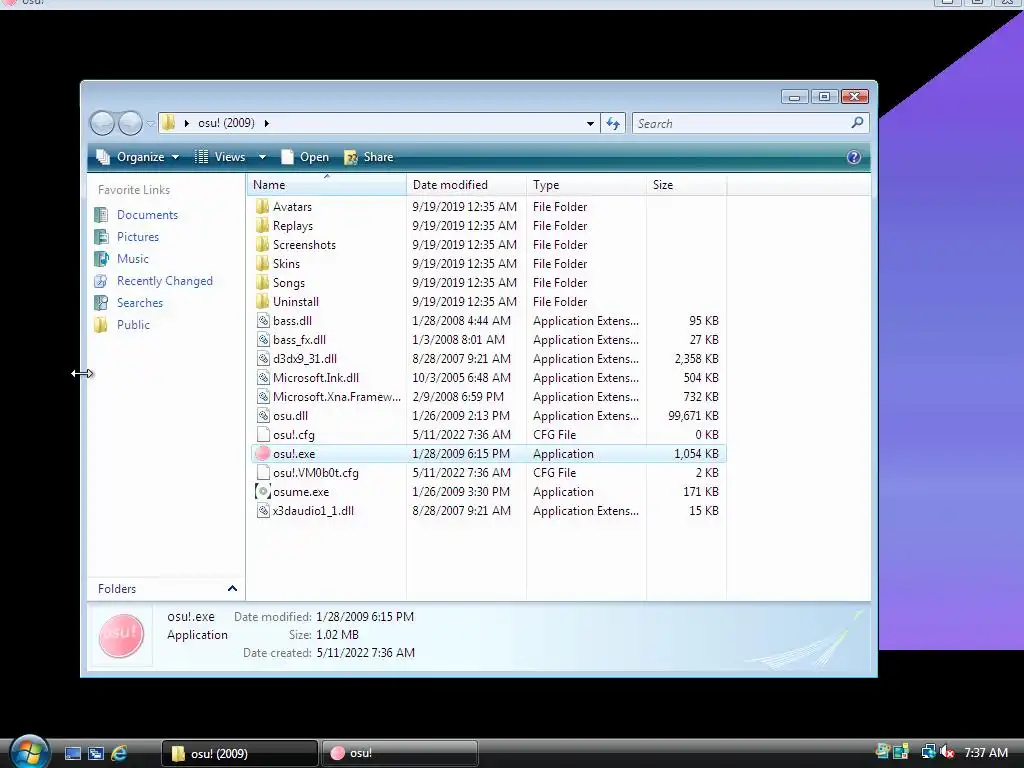Click the osu! preview thumbnail in details pane
This screenshot has height=768, width=1024.
point(121,635)
